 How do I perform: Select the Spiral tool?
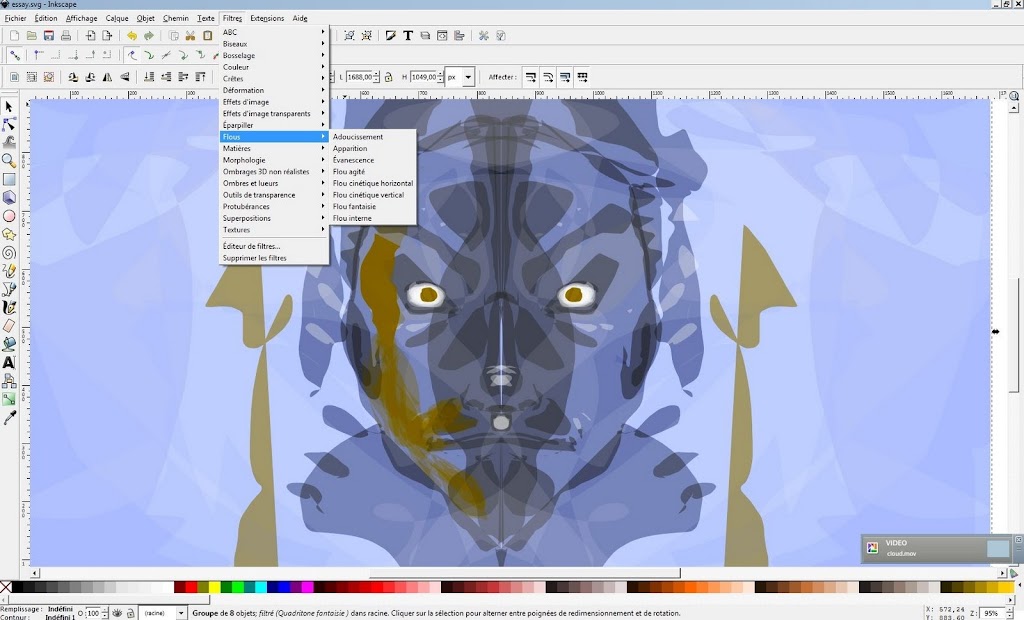click(x=9, y=252)
